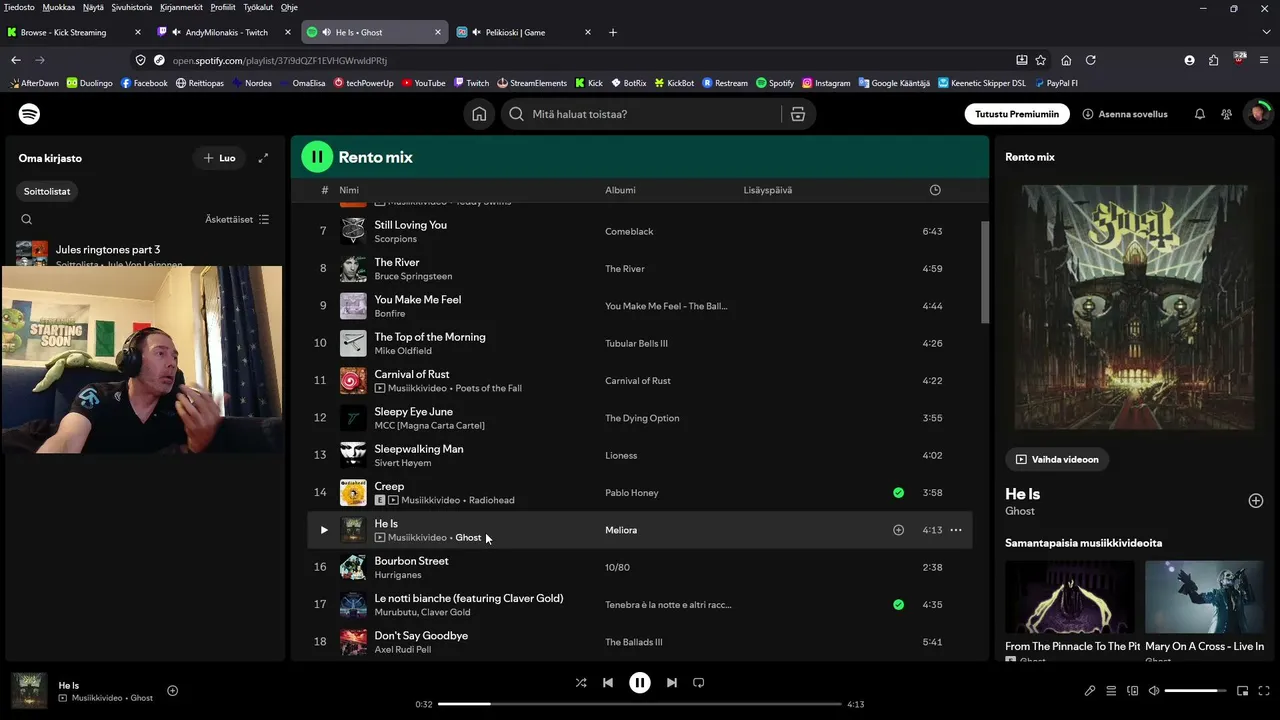Open more options for He Is row
The height and width of the screenshot is (720, 1280).
(x=956, y=530)
